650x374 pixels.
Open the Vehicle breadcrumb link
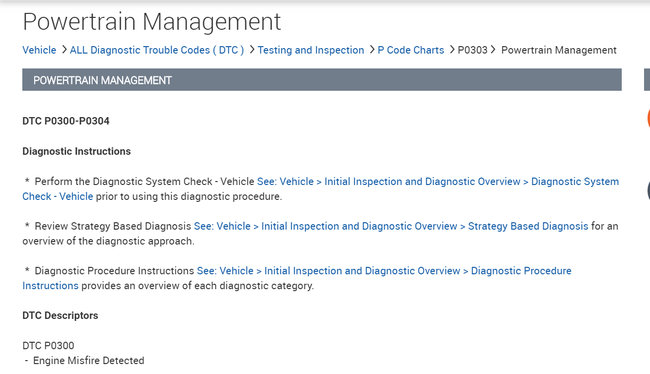coord(39,50)
